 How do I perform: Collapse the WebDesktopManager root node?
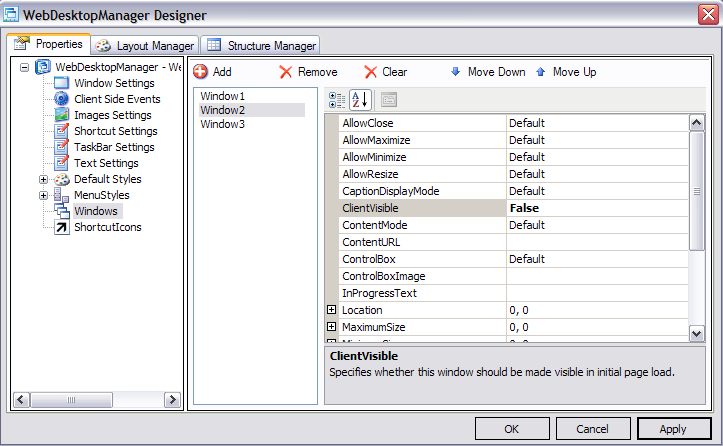pos(25,67)
